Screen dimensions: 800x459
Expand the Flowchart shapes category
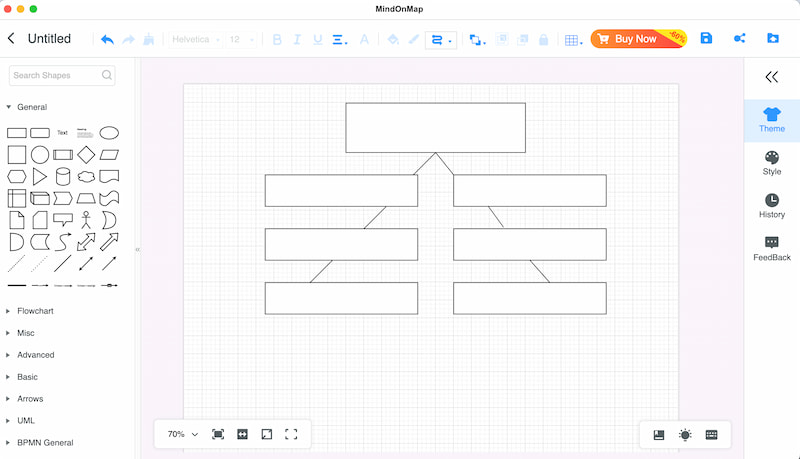tap(35, 311)
